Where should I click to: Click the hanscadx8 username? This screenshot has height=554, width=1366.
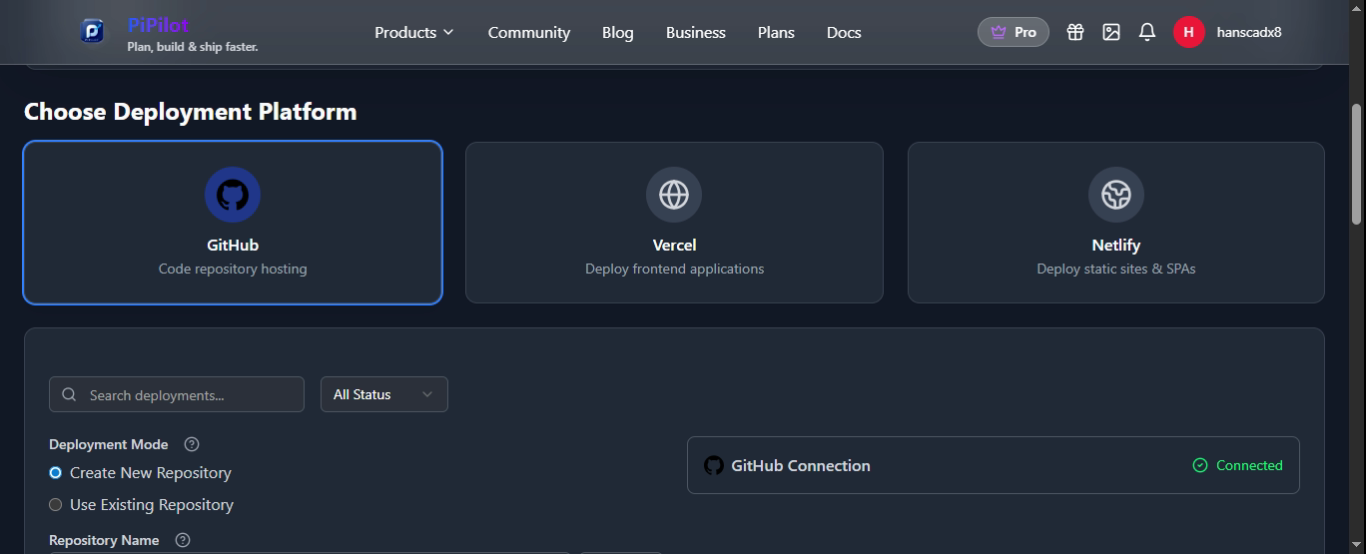tap(1249, 32)
